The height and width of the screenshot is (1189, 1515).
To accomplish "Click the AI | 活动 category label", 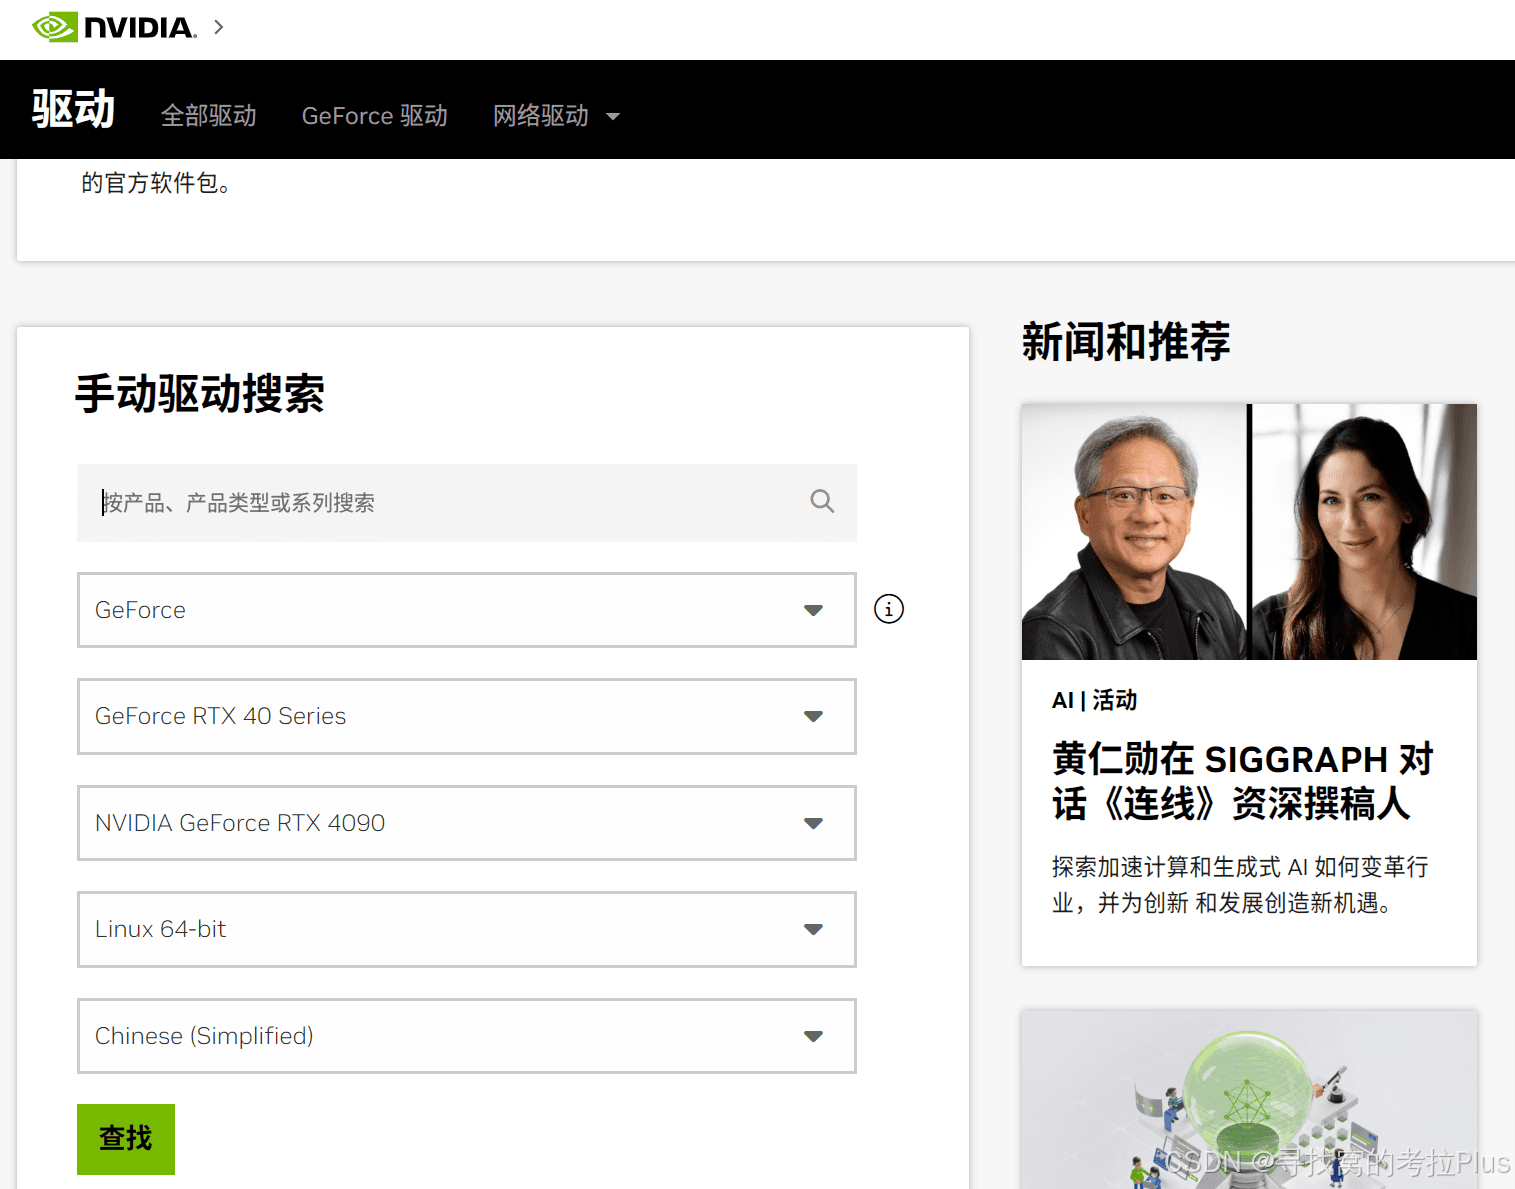I will tap(1095, 700).
